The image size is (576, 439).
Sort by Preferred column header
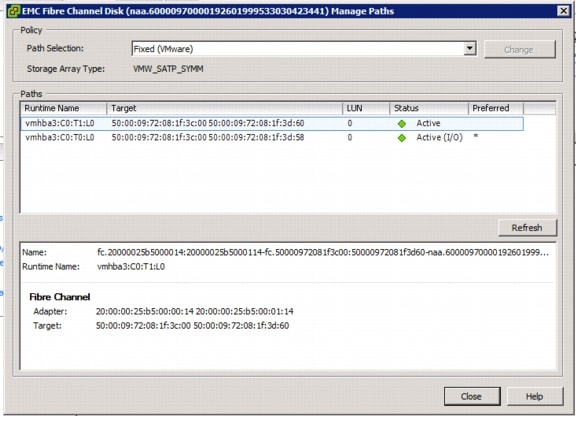point(496,108)
